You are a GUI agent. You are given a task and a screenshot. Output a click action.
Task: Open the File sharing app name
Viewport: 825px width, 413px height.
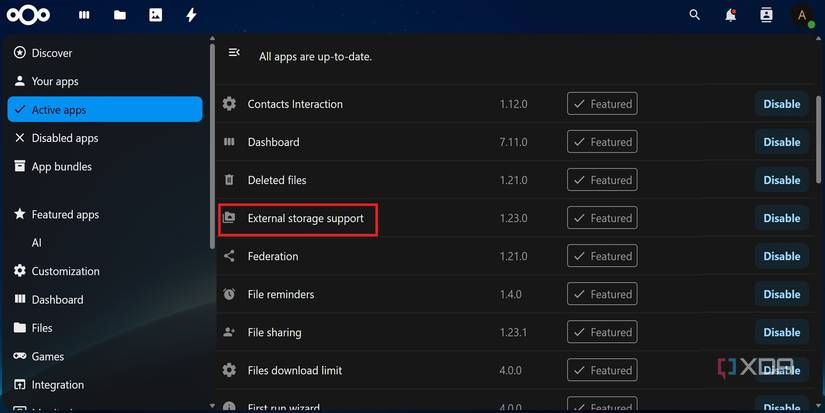[275, 333]
